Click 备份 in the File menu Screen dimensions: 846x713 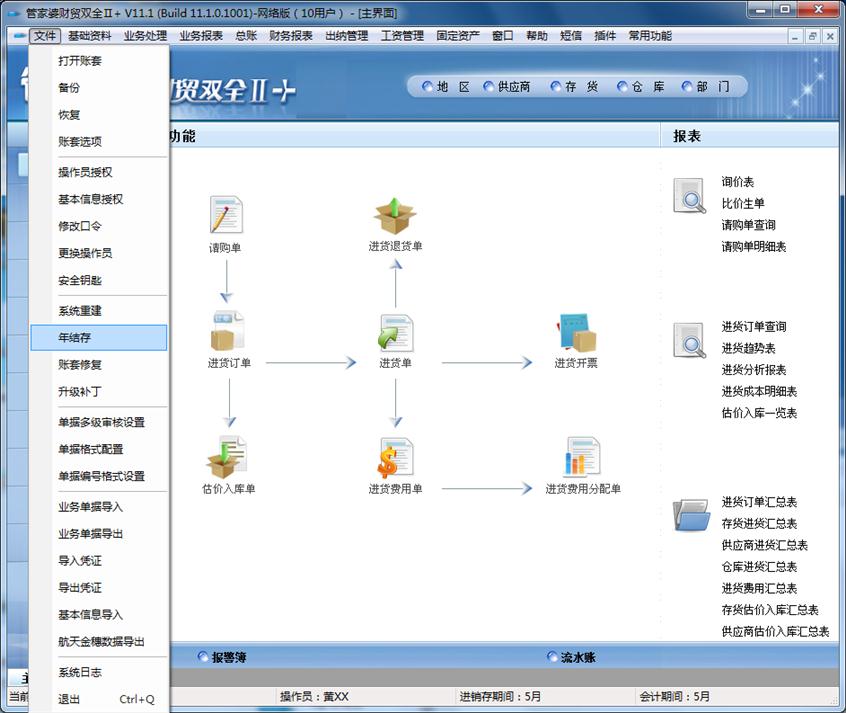click(69, 88)
